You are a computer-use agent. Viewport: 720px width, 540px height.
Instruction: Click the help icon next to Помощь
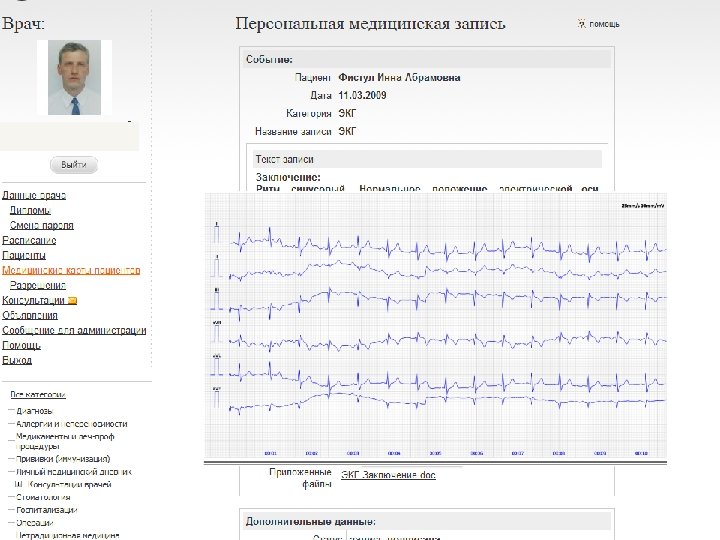pos(581,23)
